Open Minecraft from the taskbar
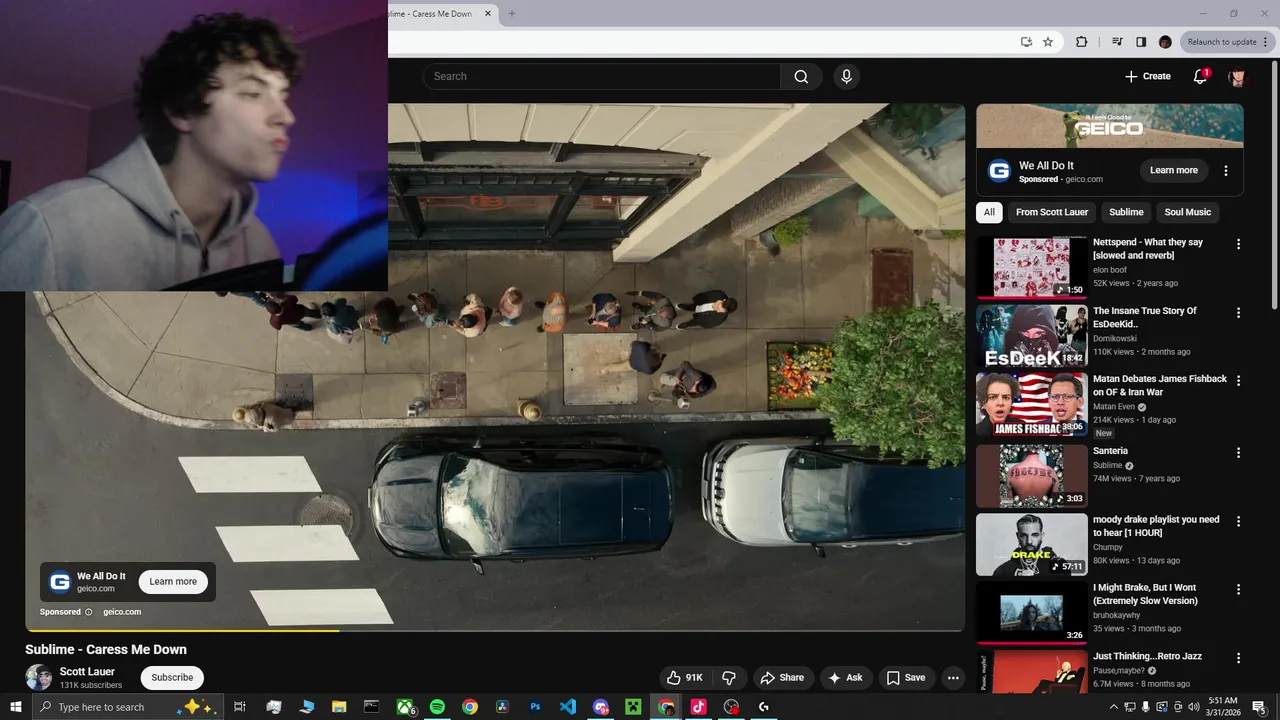1280x720 pixels. 633,707
